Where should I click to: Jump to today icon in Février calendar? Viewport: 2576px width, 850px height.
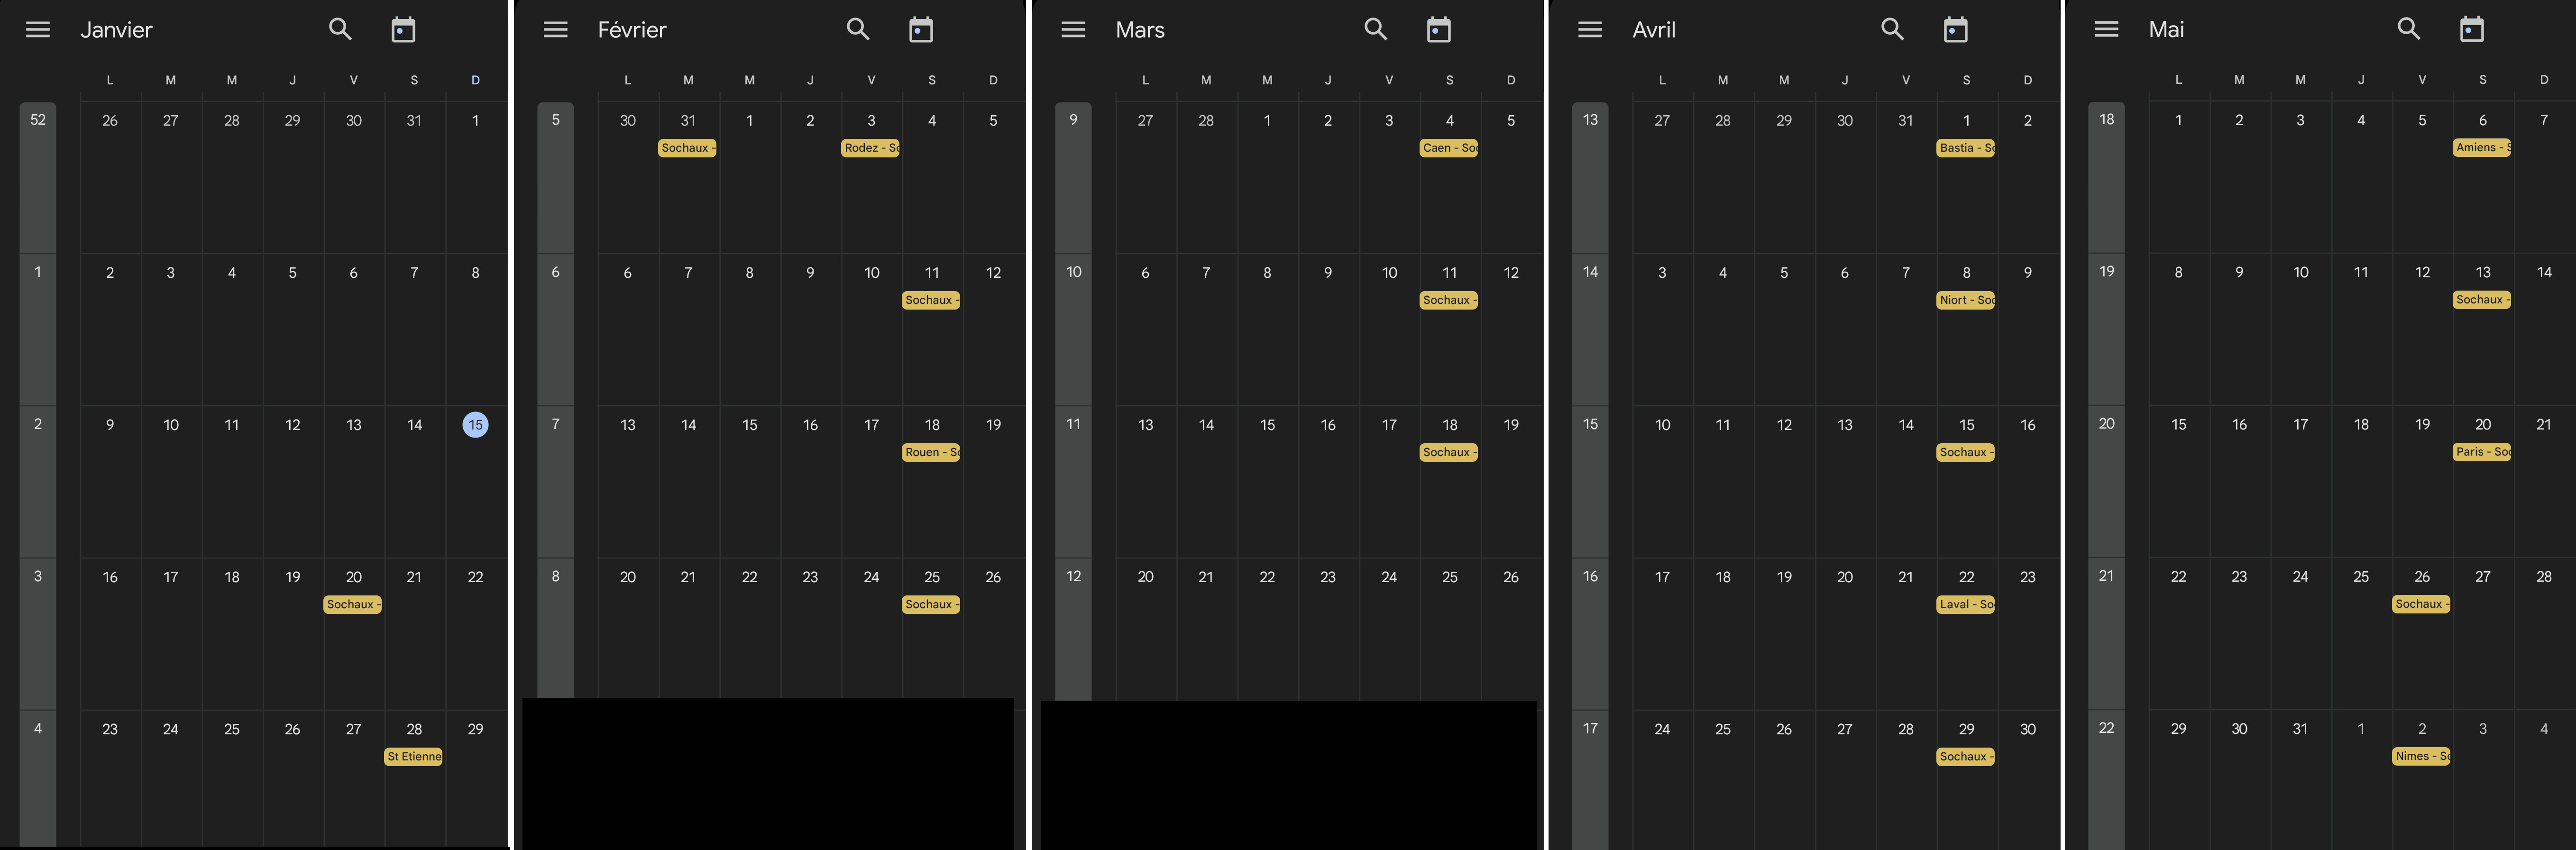coord(921,30)
